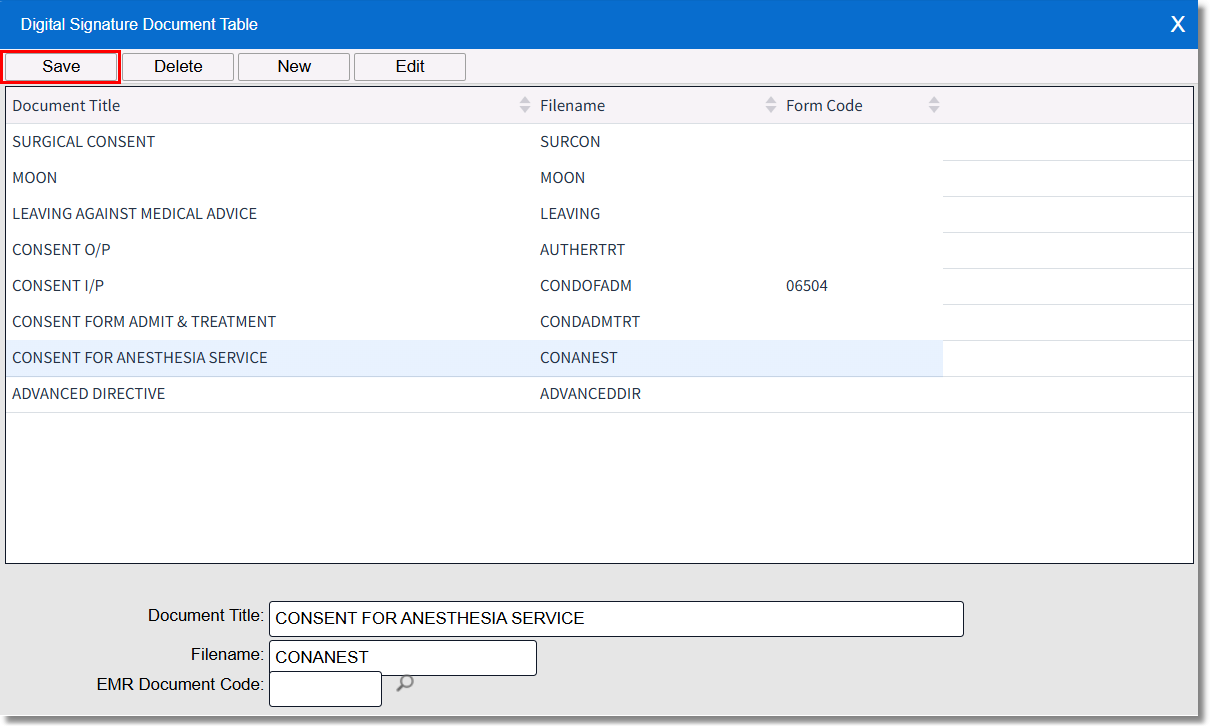The width and height of the screenshot is (1210, 728).
Task: Click into the Document Title text field
Action: (615, 619)
